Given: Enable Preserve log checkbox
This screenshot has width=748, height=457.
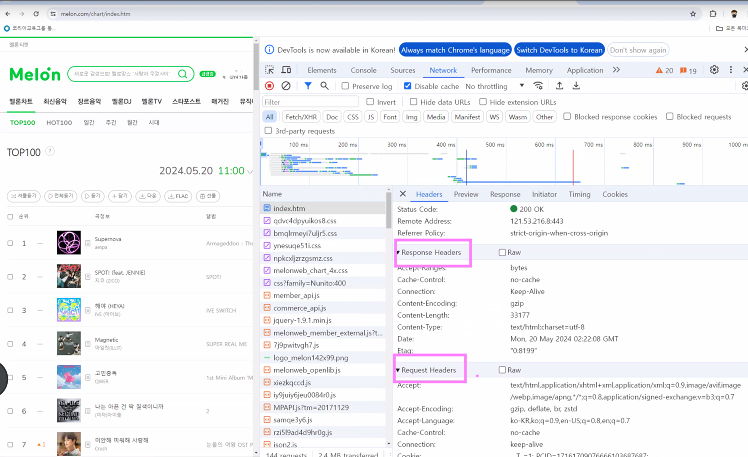Looking at the screenshot, I should coord(345,86).
